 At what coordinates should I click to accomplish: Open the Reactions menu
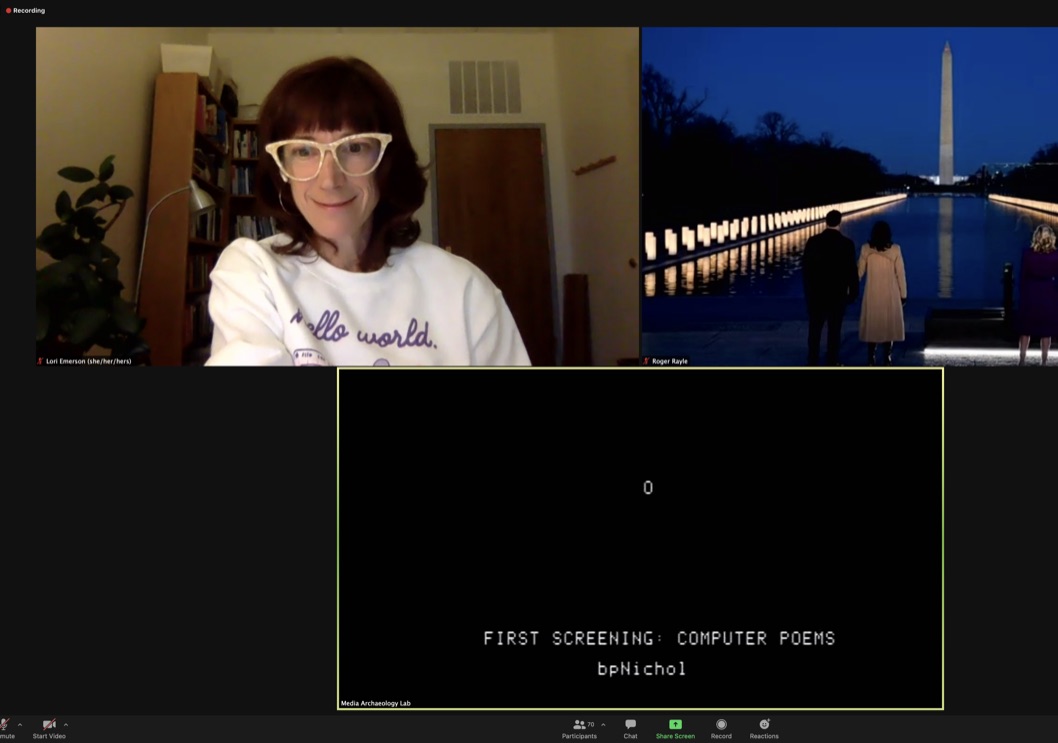coord(764,728)
